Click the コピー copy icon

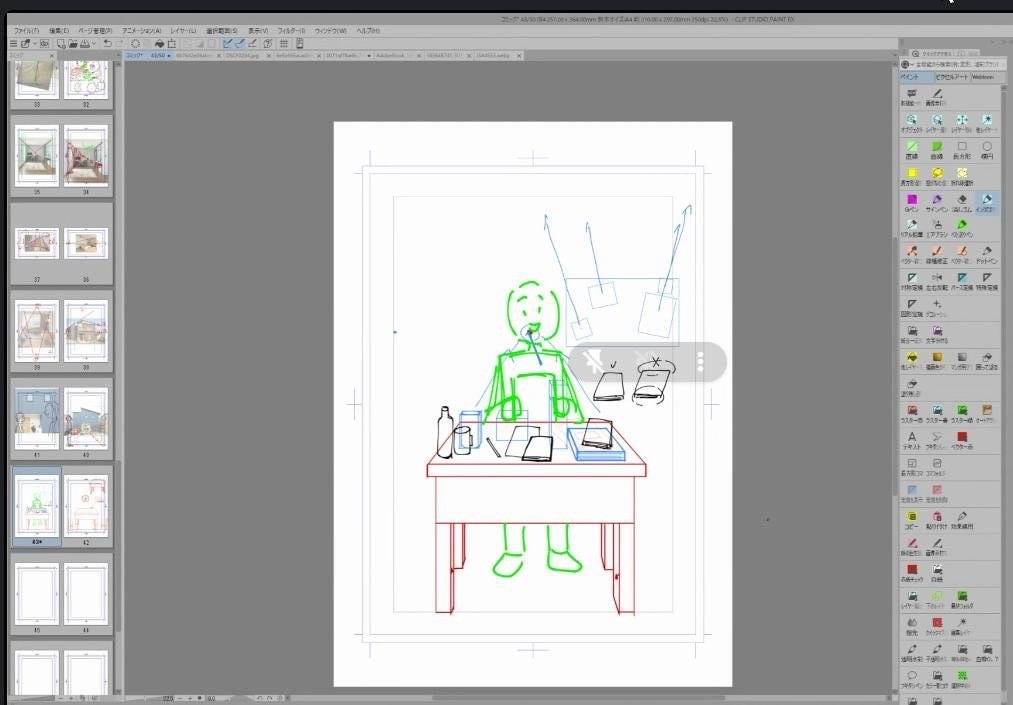tap(912, 520)
